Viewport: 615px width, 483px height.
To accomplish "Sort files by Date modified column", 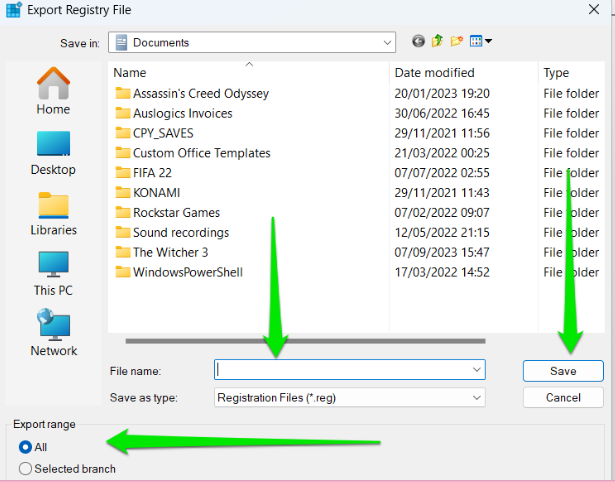I will click(x=434, y=73).
